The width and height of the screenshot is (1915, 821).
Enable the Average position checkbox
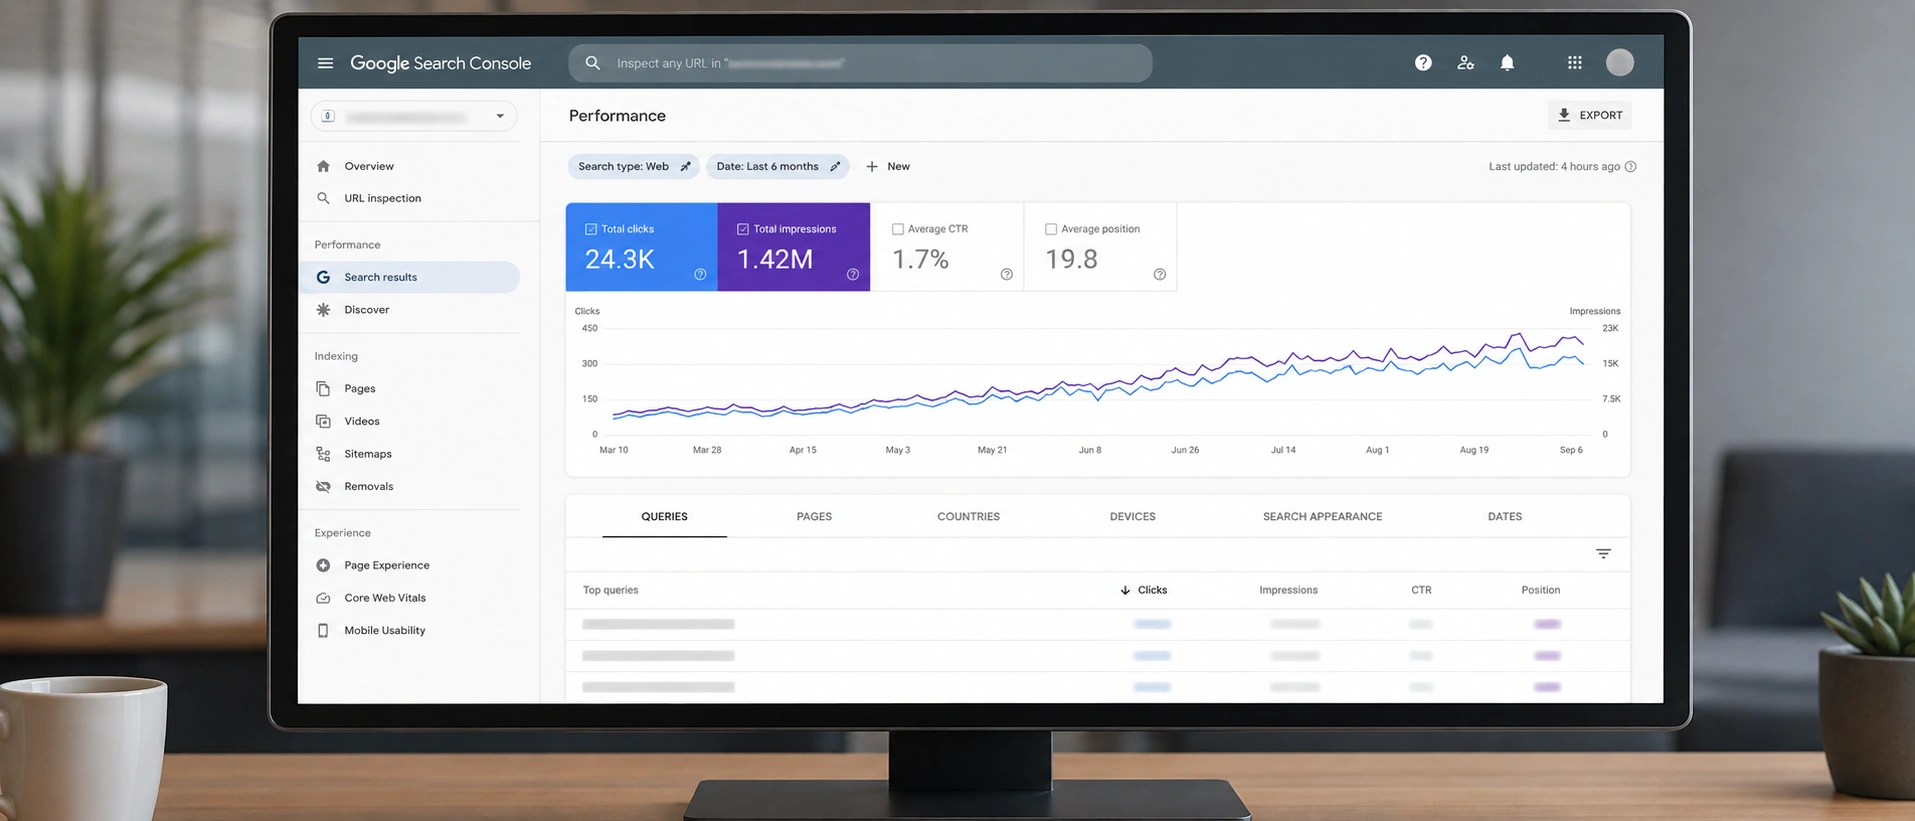point(1051,229)
